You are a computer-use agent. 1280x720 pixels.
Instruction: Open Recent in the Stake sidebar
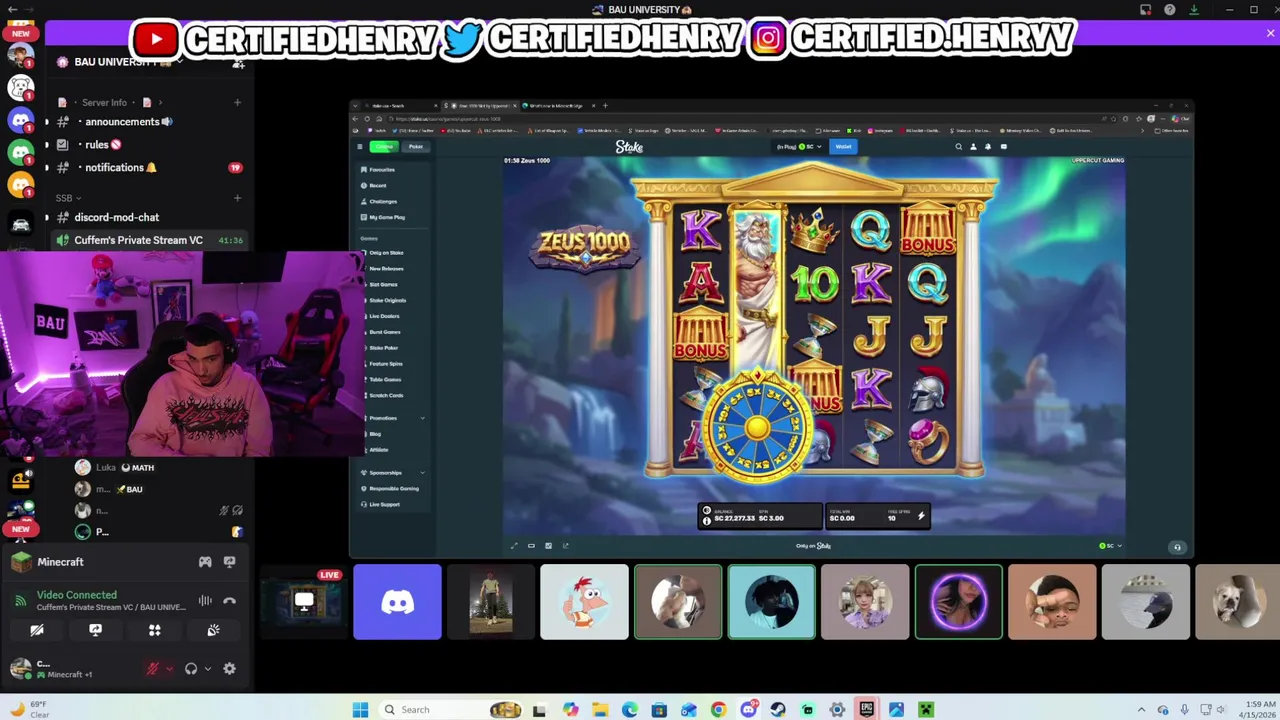pyautogui.click(x=377, y=186)
